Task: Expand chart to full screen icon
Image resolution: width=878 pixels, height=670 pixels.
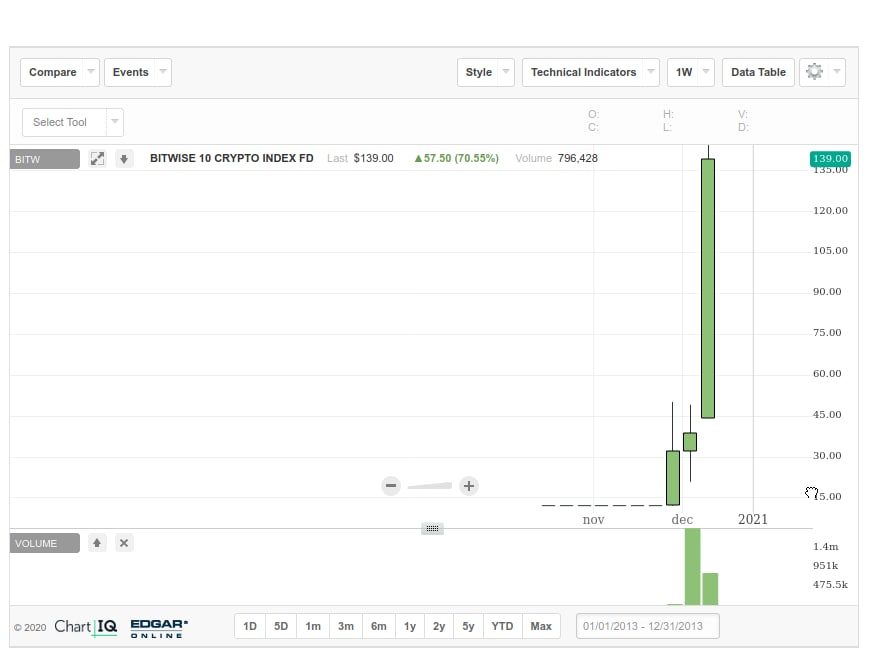Action: [x=97, y=158]
